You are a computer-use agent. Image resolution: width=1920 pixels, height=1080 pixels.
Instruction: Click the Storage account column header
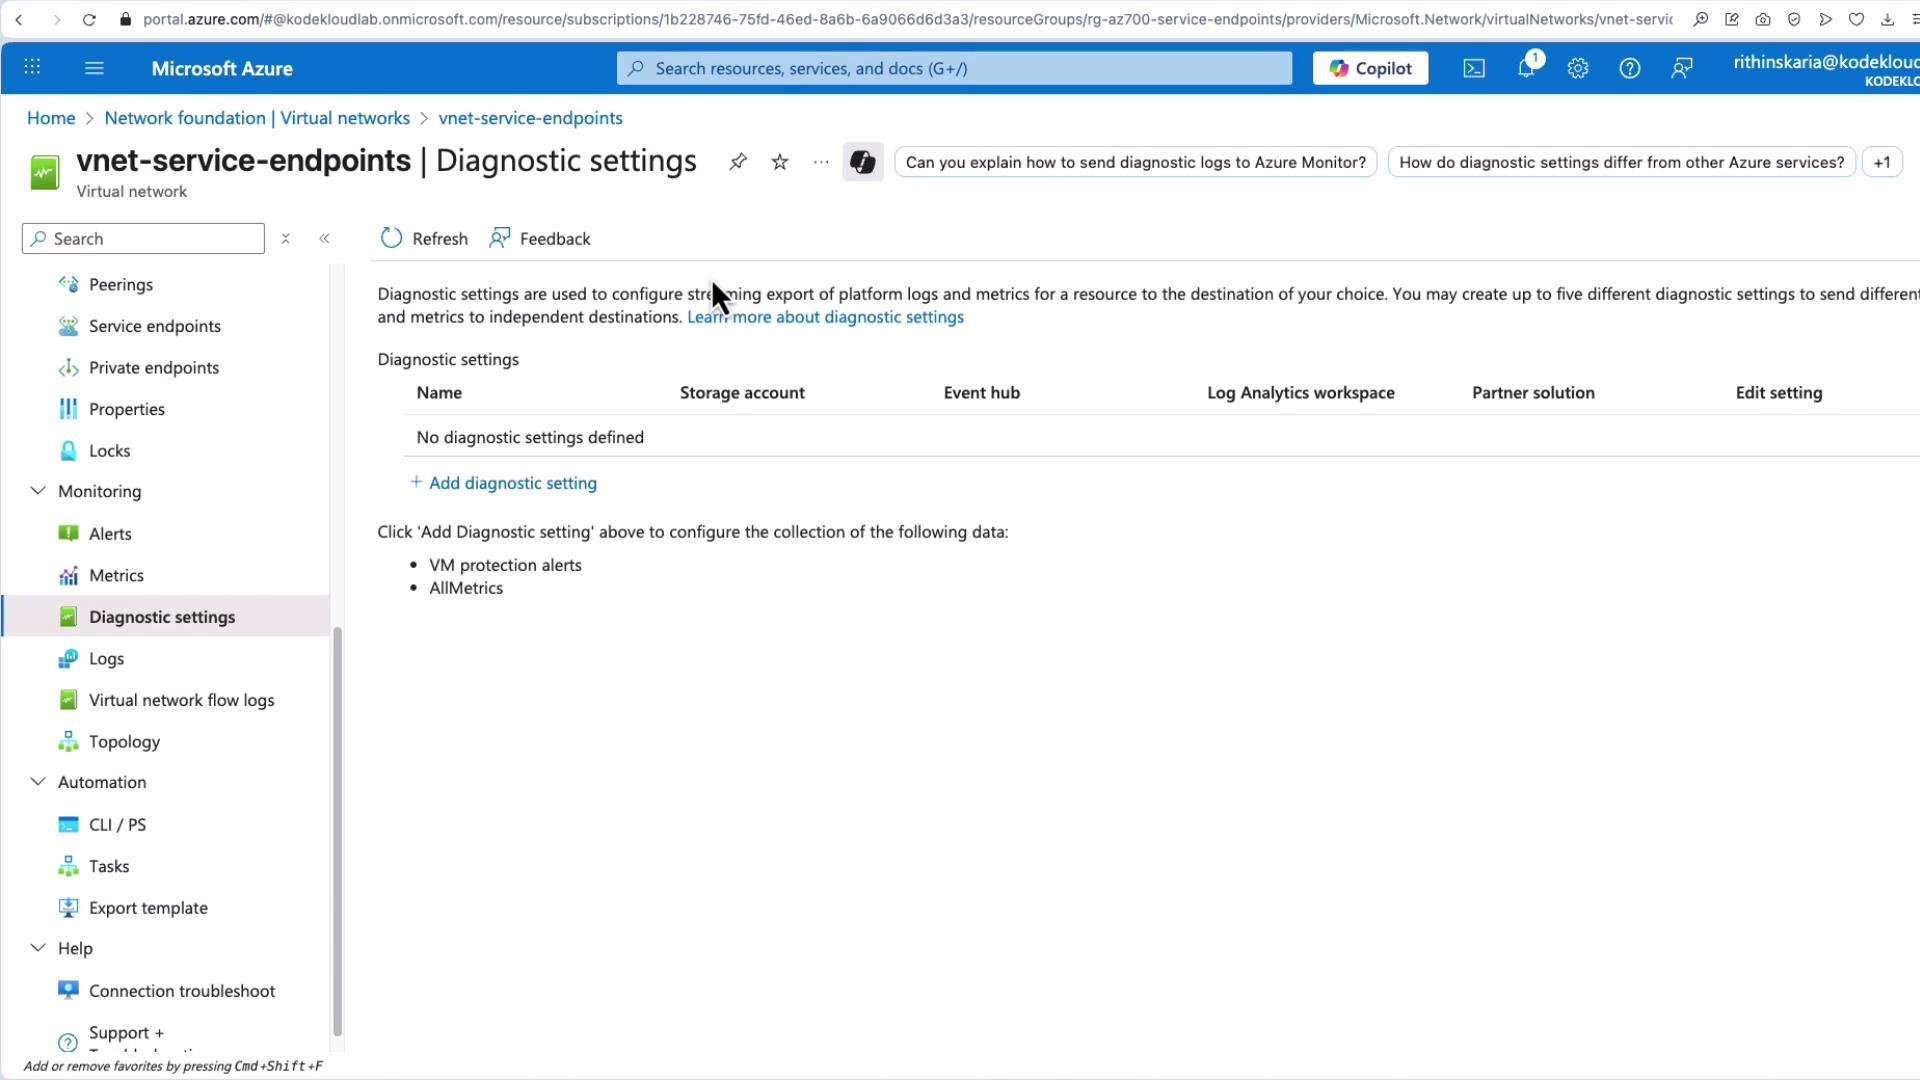pos(742,393)
